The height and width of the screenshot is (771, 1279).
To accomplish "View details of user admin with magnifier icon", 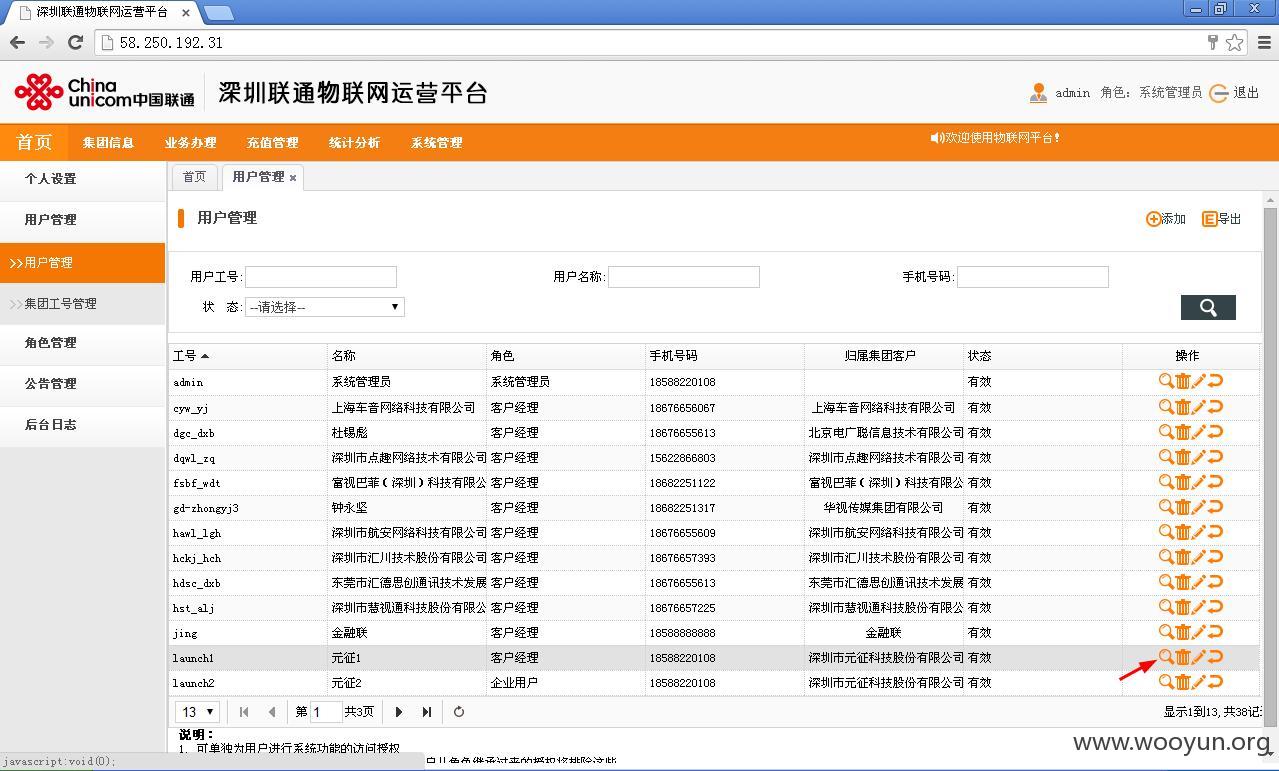I will click(x=1166, y=381).
